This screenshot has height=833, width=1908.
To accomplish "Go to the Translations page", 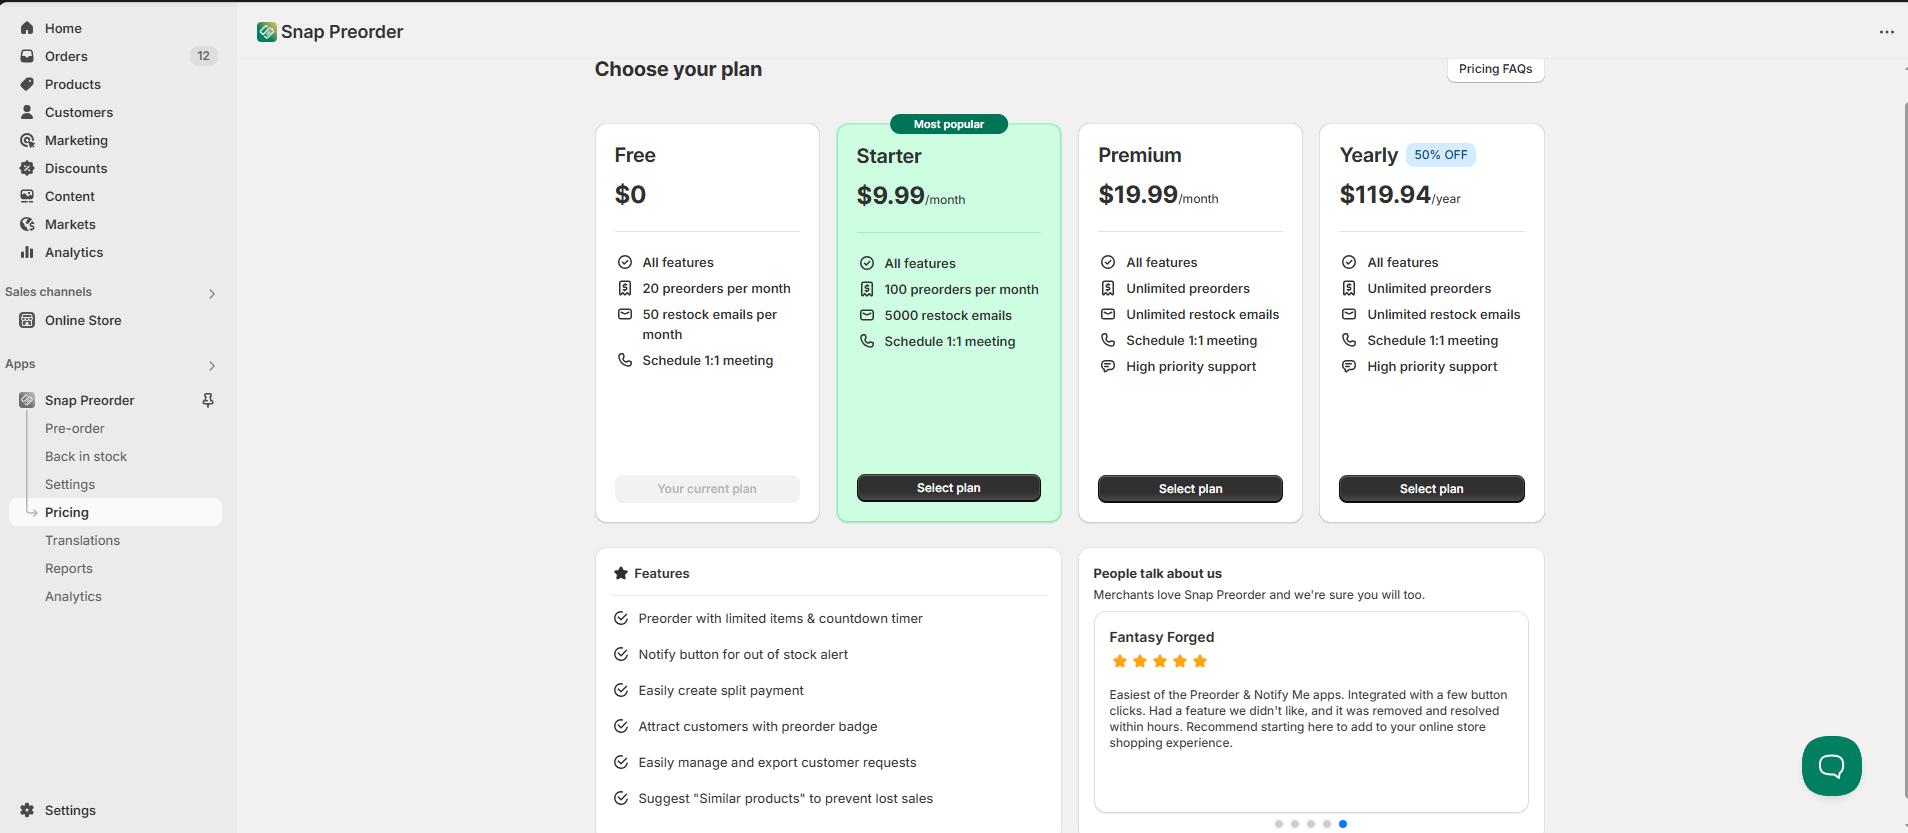I will coord(82,540).
